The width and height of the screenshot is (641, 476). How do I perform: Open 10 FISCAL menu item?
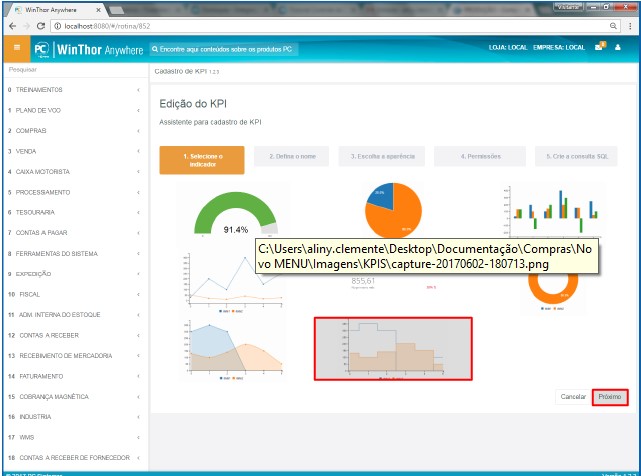tap(75, 294)
